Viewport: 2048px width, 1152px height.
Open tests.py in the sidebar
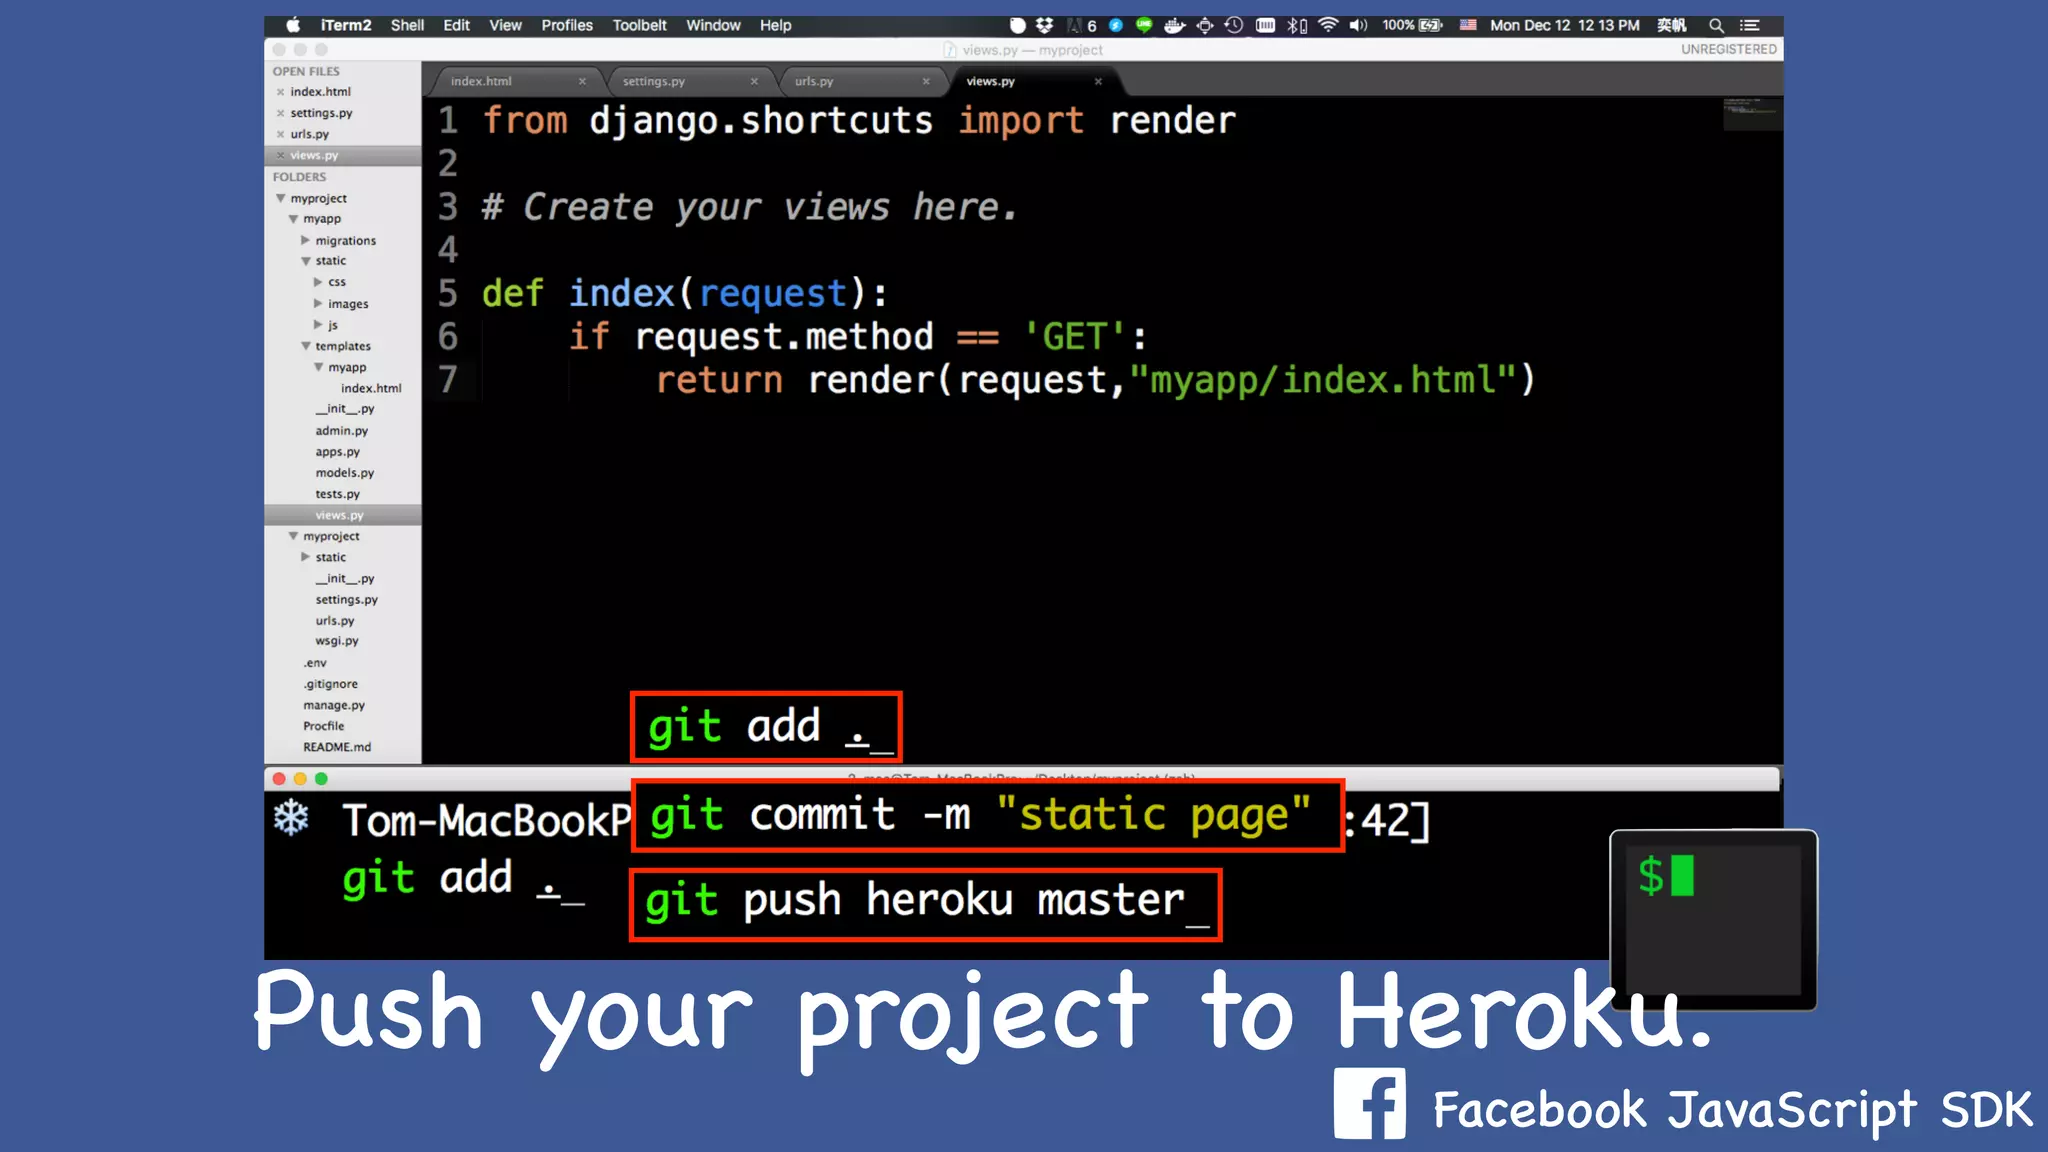[x=337, y=494]
